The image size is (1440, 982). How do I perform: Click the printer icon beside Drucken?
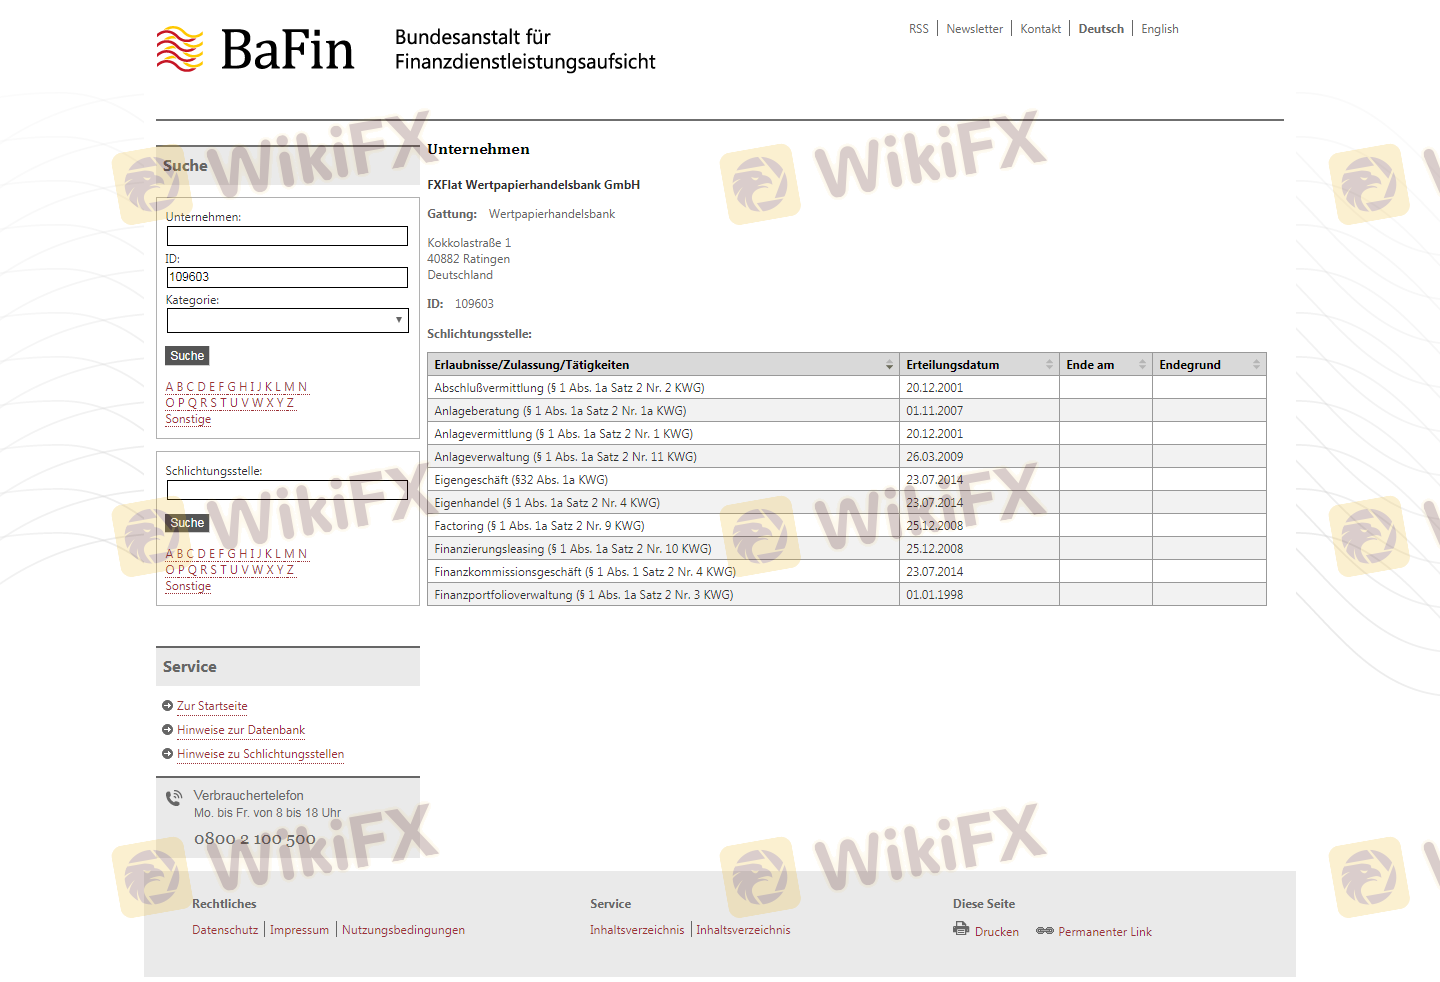[x=961, y=929]
